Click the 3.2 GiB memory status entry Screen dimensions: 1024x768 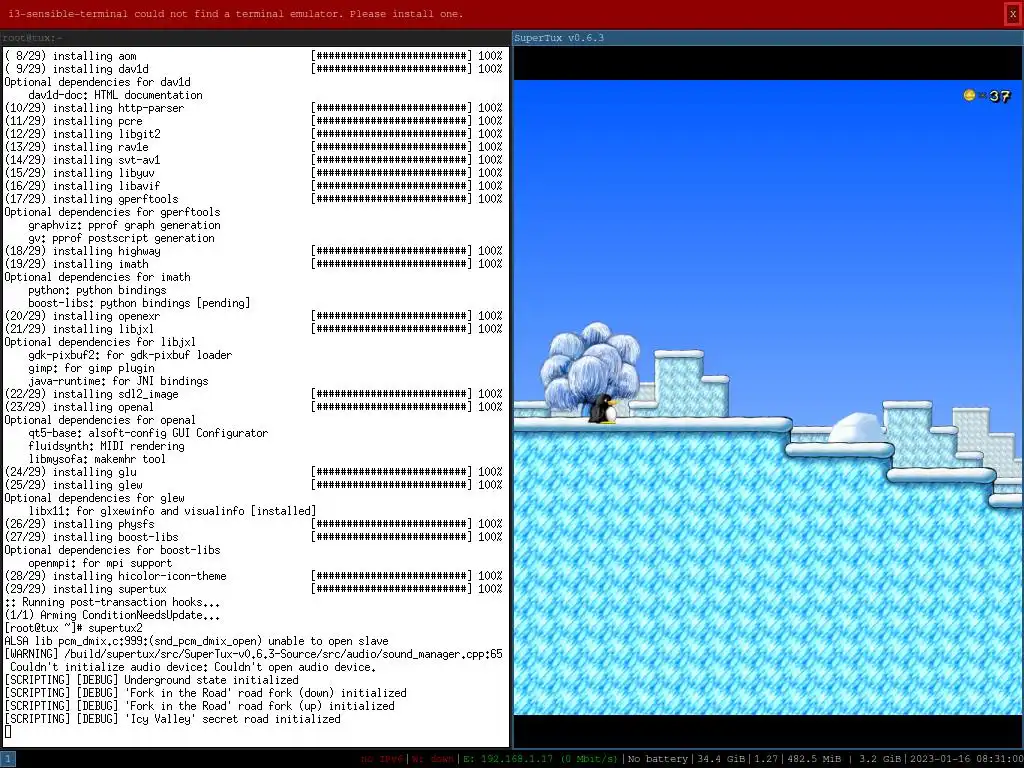point(880,759)
